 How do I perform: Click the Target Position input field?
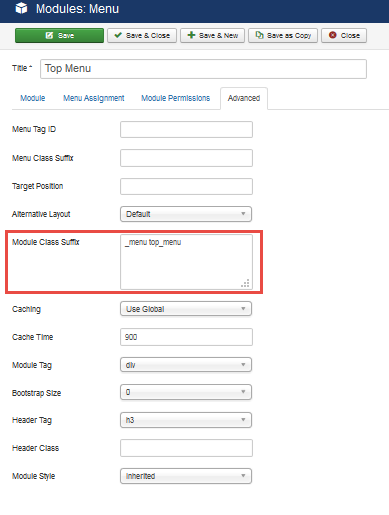pyautogui.click(x=186, y=186)
